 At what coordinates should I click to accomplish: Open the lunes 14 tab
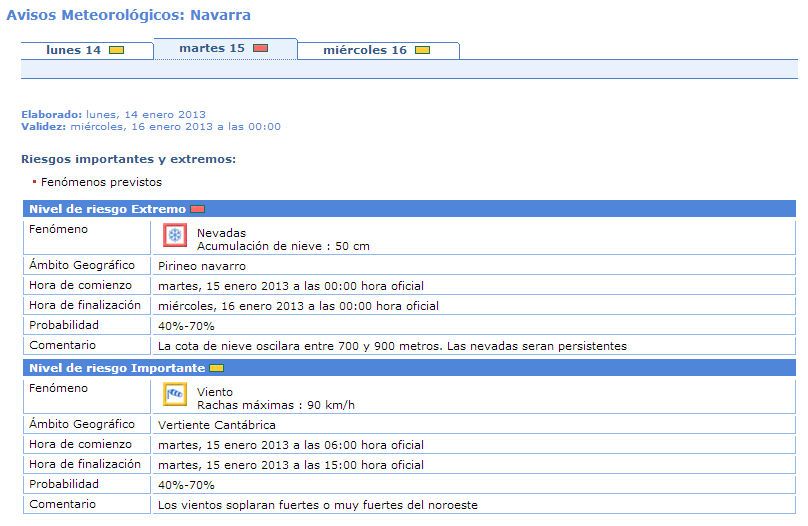pos(87,50)
